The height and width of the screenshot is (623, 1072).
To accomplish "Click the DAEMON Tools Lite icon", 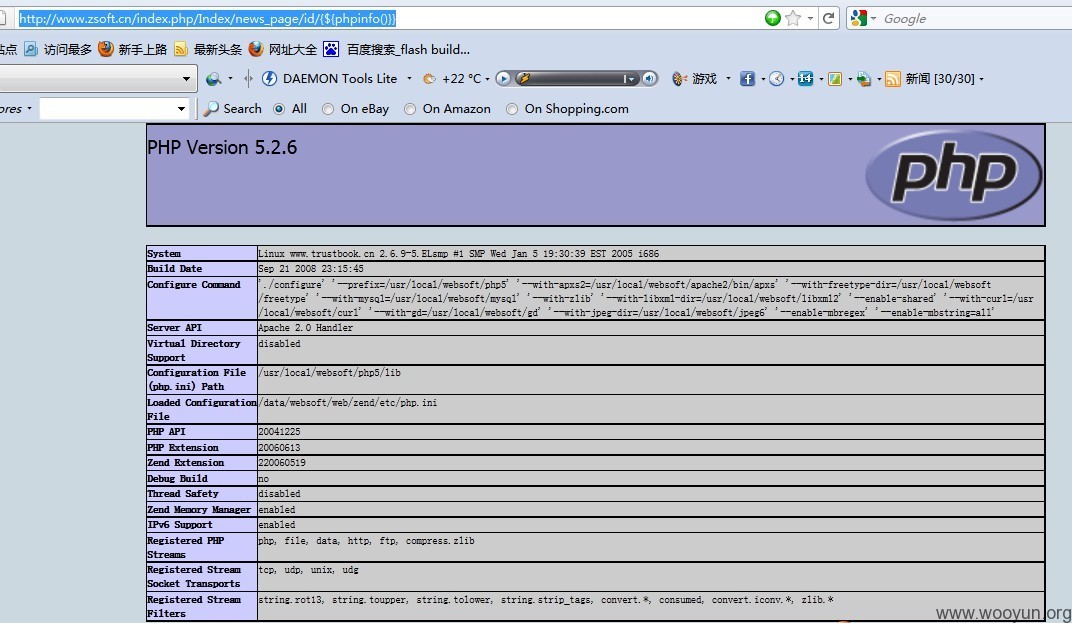I will (269, 79).
